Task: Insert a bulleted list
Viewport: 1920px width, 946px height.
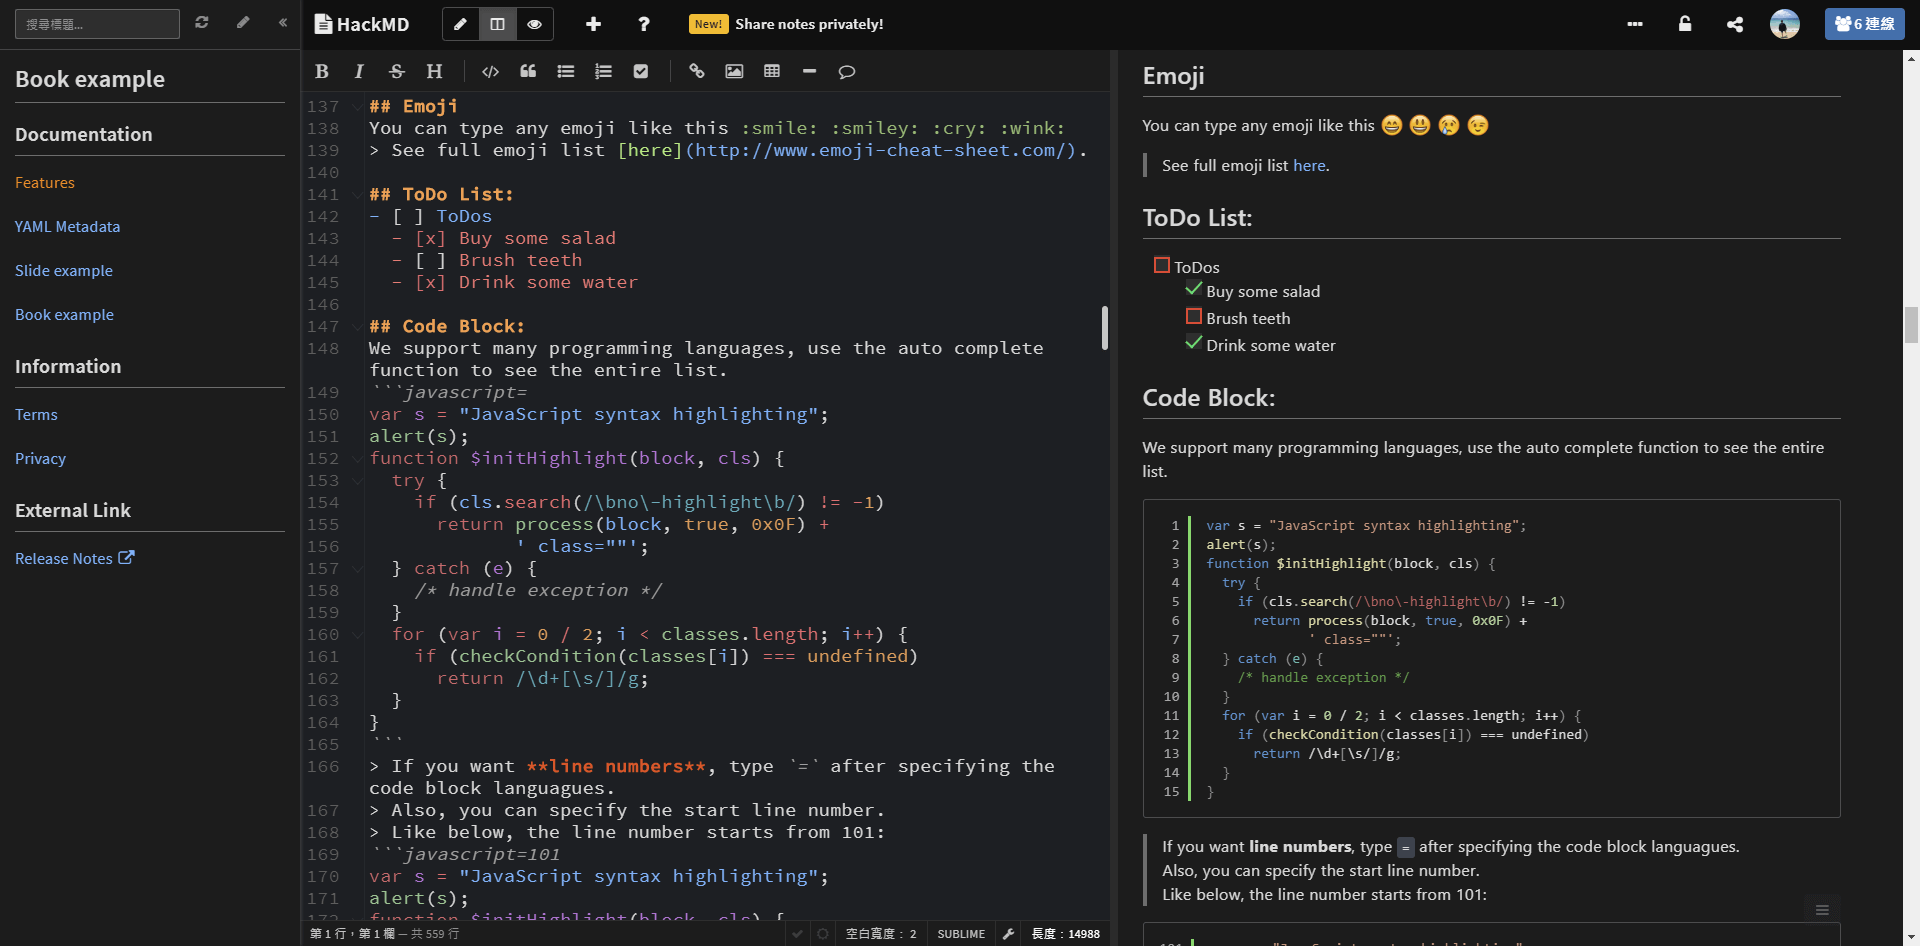Action: pos(566,71)
